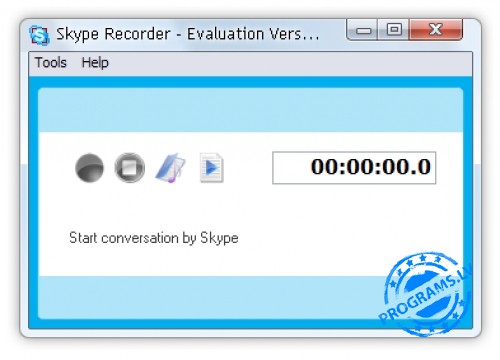500x360 pixels.
Task: Open the Help menu
Action: (x=95, y=63)
